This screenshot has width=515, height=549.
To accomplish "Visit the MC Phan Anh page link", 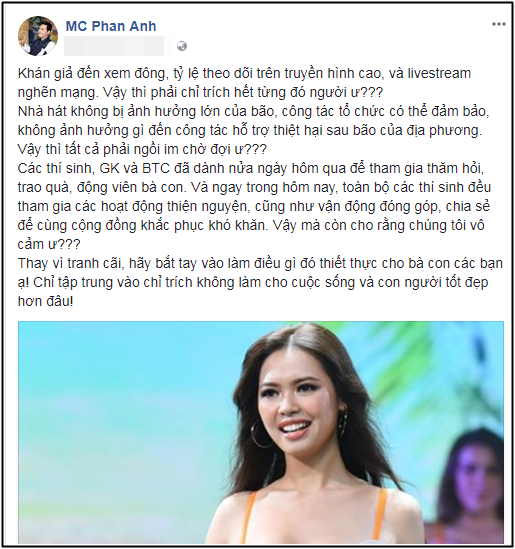I will point(111,26).
